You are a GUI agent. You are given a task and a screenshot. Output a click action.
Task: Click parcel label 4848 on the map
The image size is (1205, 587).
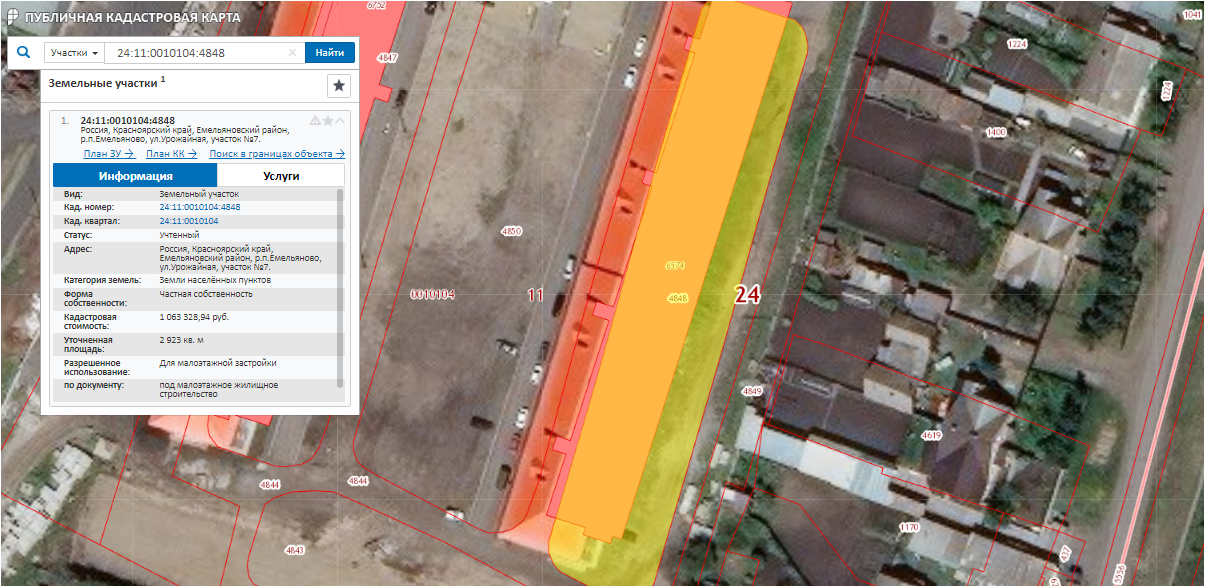pos(677,298)
